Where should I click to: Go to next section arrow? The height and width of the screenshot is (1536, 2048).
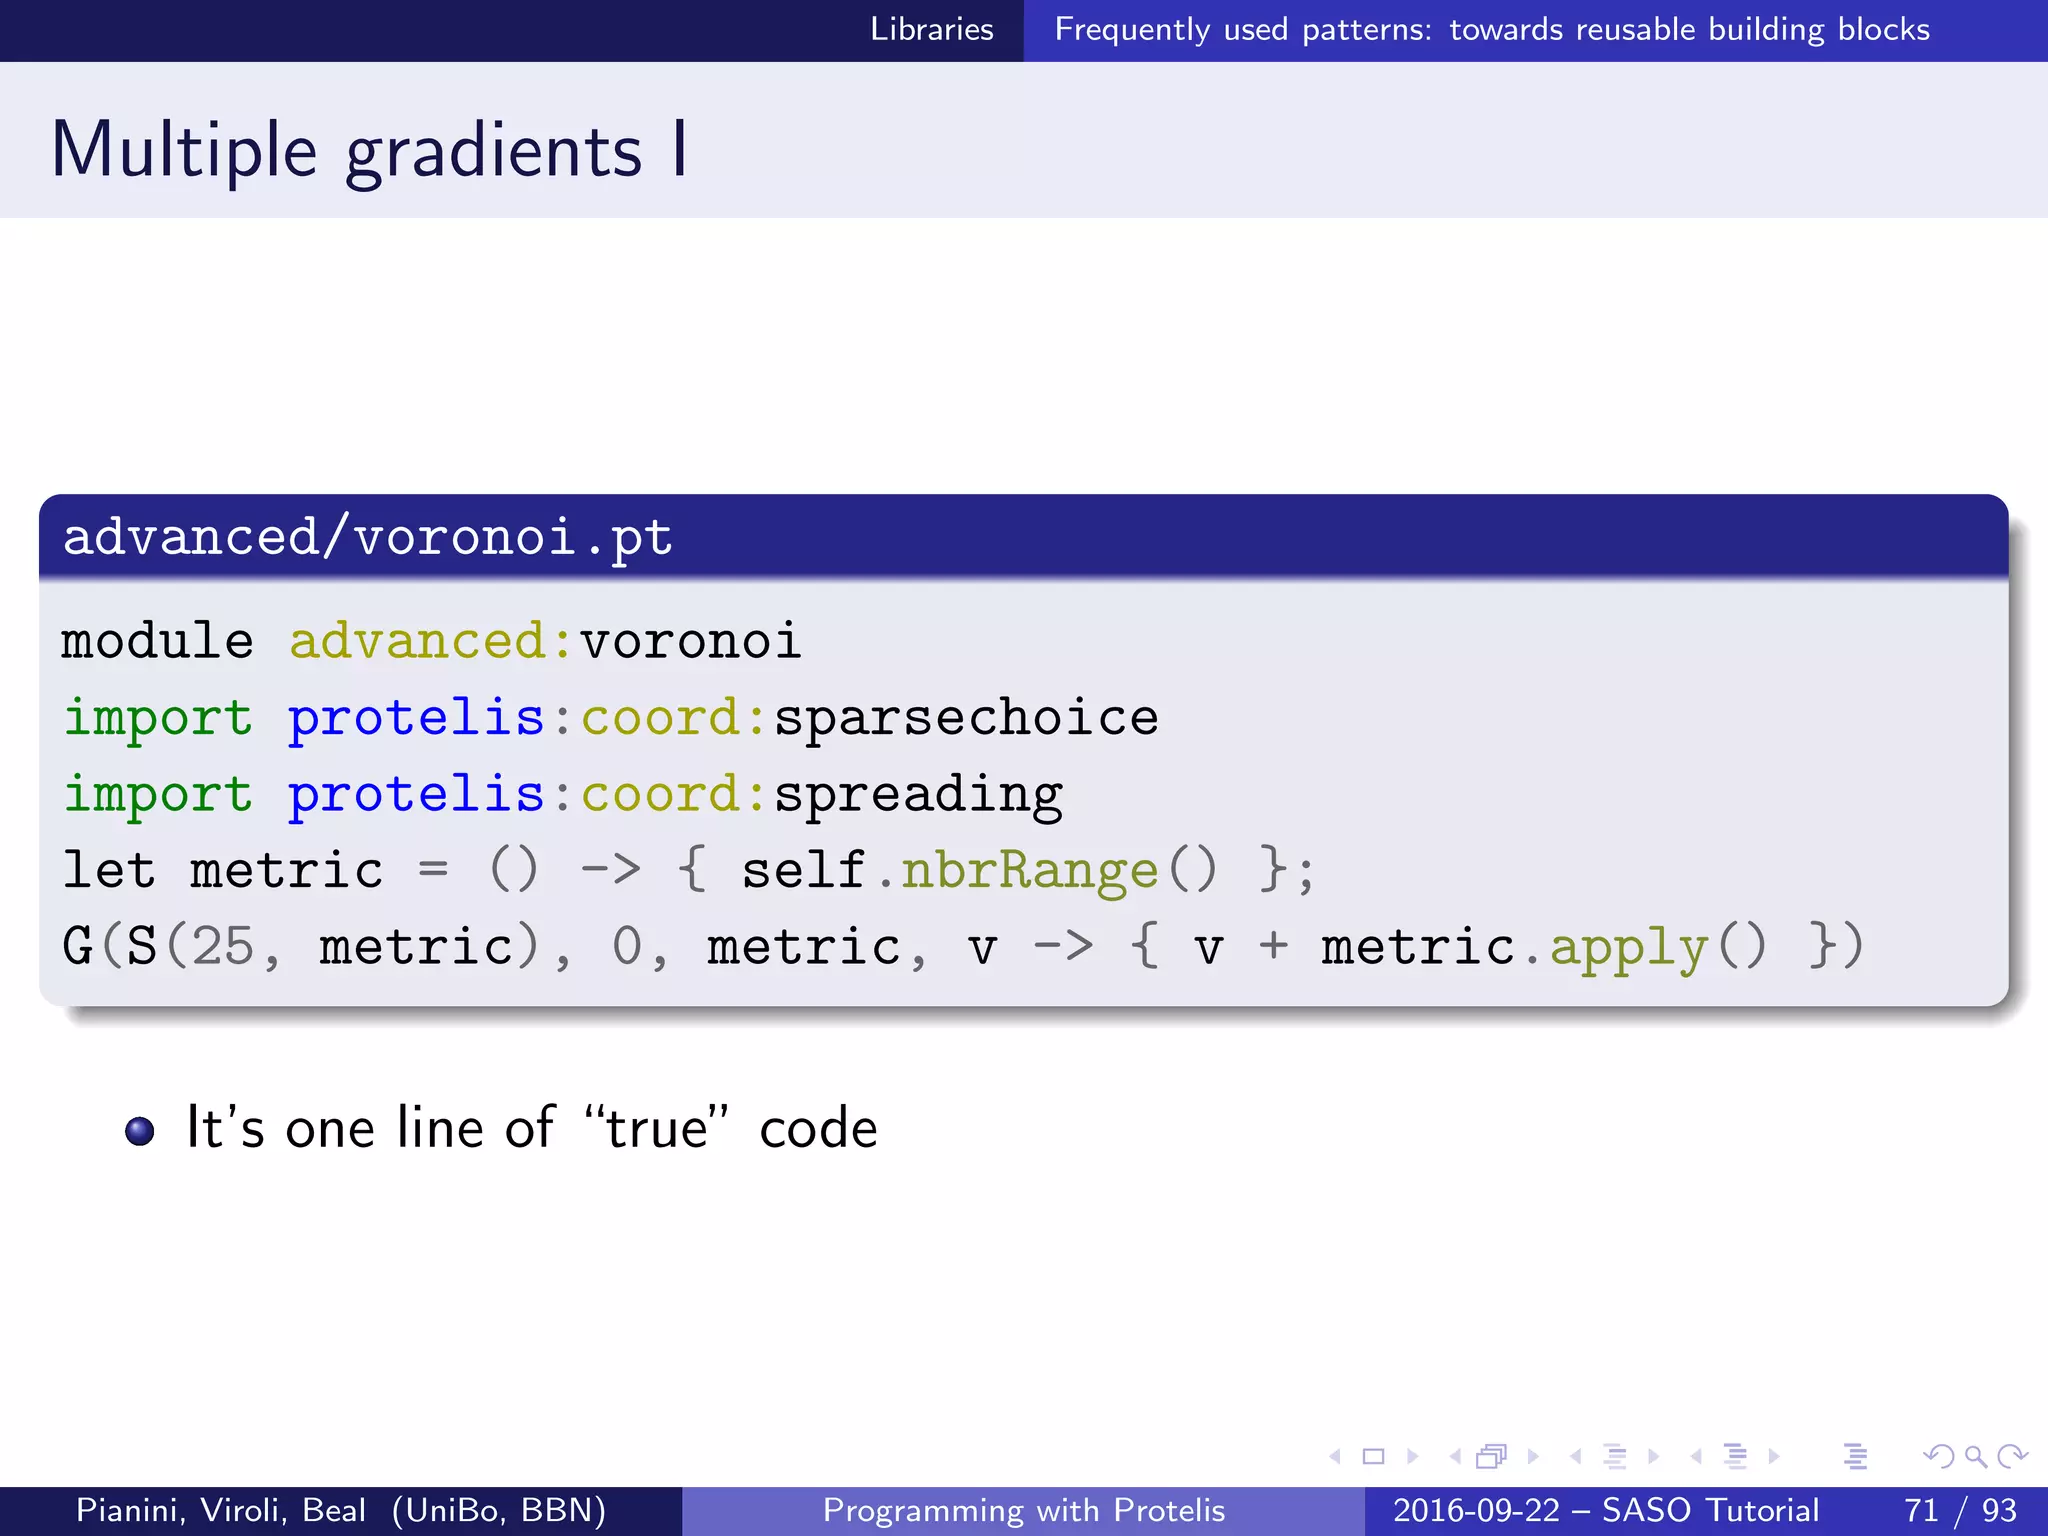pos(1774,1457)
